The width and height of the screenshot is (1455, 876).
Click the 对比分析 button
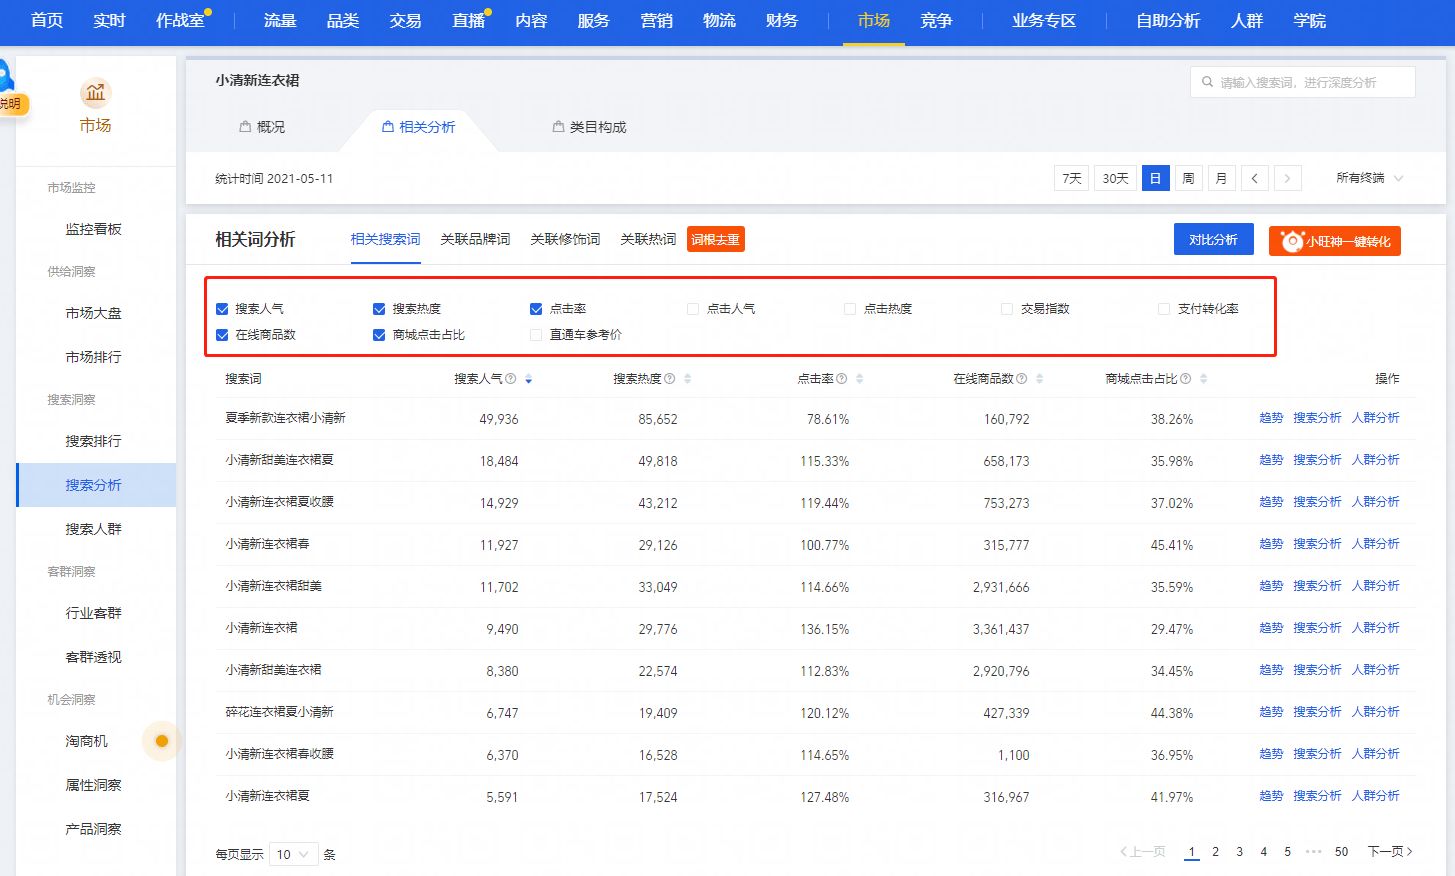pyautogui.click(x=1213, y=240)
